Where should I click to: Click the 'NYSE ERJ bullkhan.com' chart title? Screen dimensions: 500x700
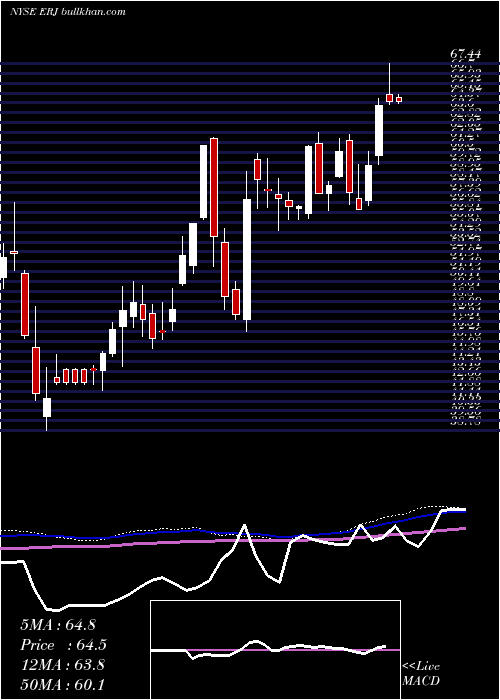point(67,12)
